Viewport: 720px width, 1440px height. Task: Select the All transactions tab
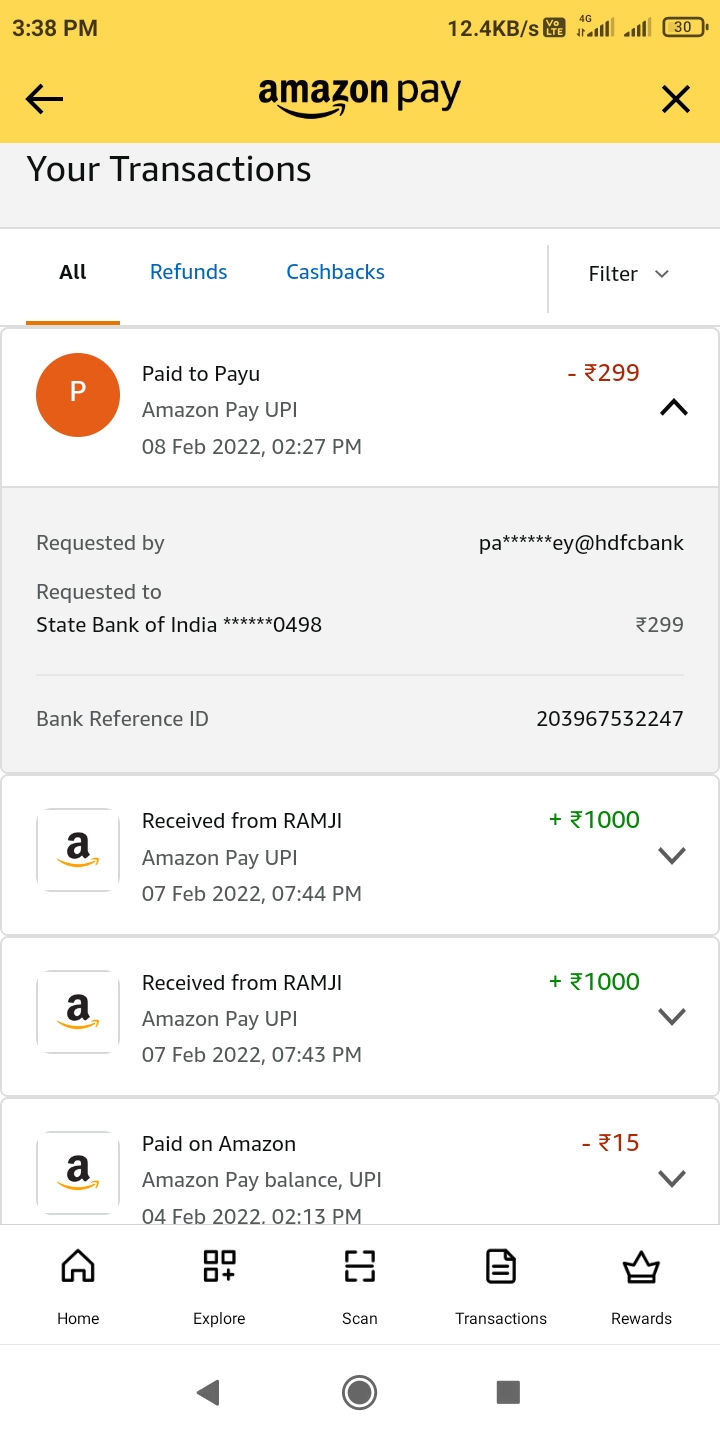coord(73,272)
